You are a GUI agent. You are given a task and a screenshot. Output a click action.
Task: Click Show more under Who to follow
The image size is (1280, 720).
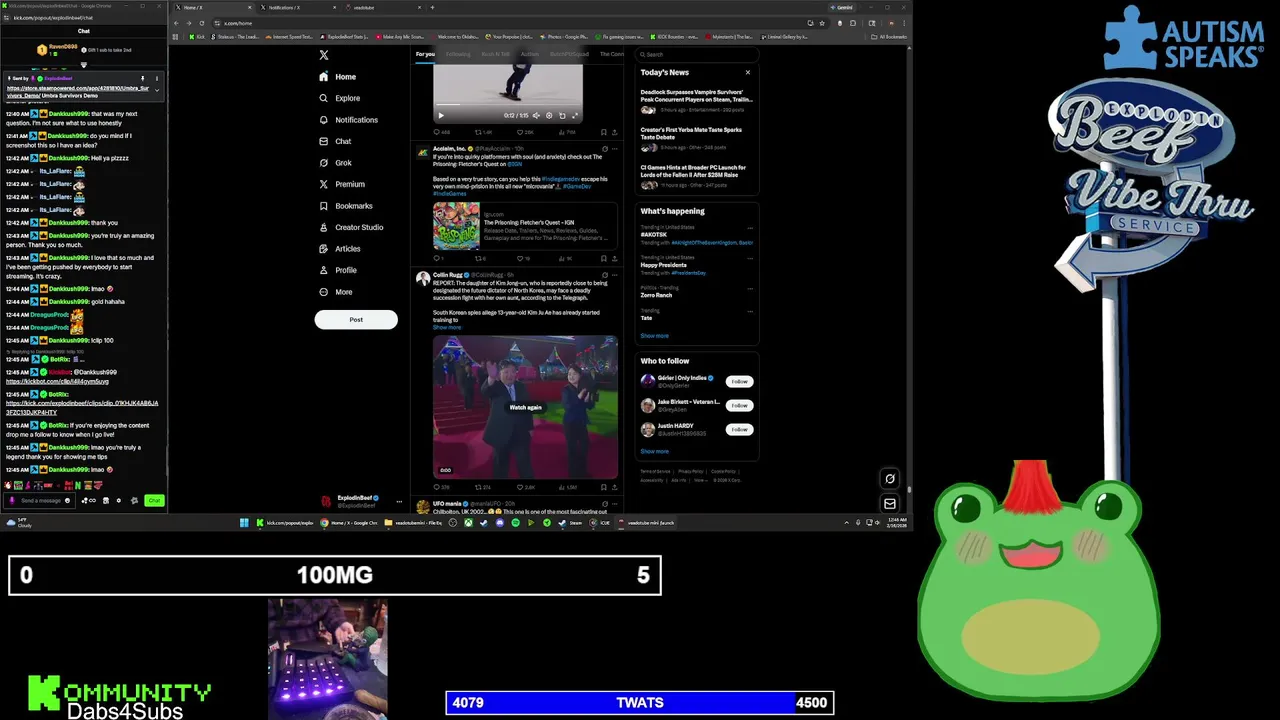[654, 451]
